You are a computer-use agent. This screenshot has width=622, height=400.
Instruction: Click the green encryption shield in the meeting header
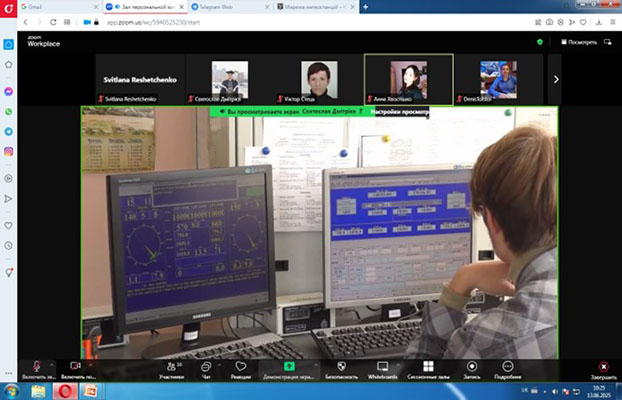pos(540,43)
